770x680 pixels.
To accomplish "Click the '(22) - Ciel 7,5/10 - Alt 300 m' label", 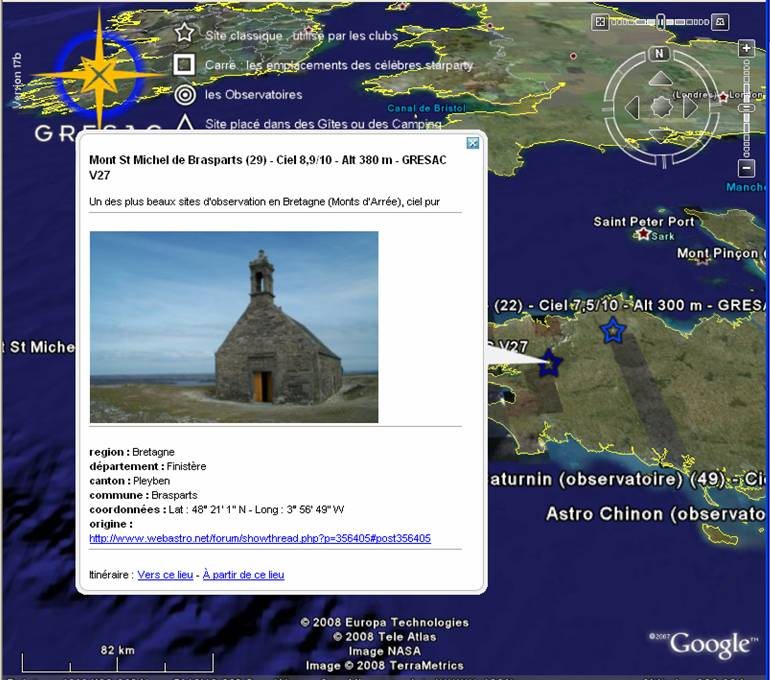I will [x=598, y=305].
